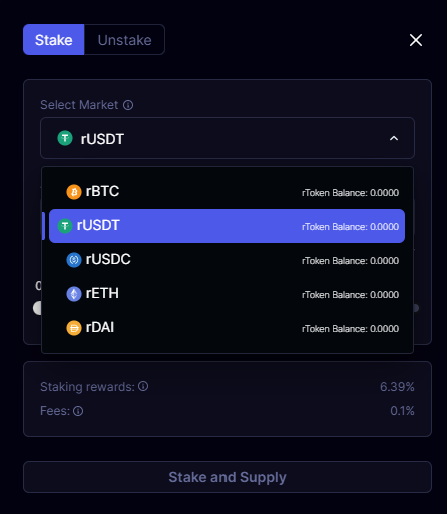Close the staking dialog with the X
The image size is (448, 514).
pos(416,40)
